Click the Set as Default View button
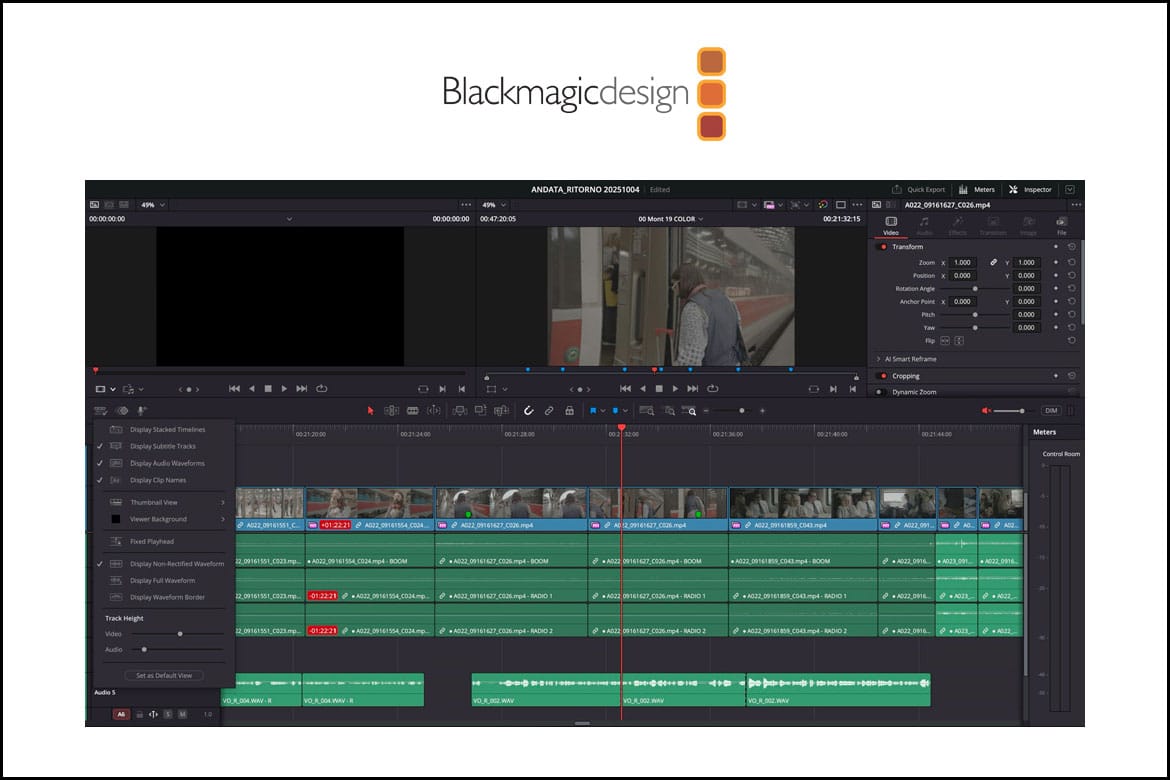Screen dimensions: 1170x780 164,676
